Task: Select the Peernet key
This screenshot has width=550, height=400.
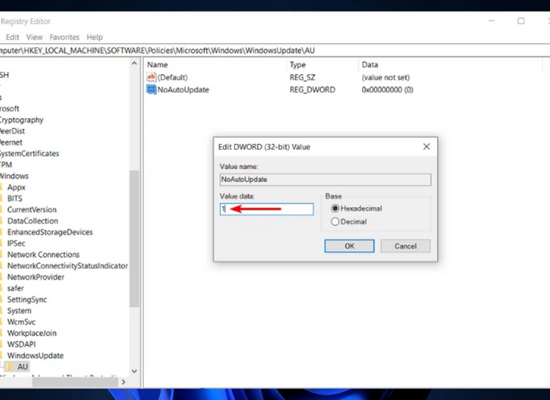Action: pyautogui.click(x=11, y=142)
